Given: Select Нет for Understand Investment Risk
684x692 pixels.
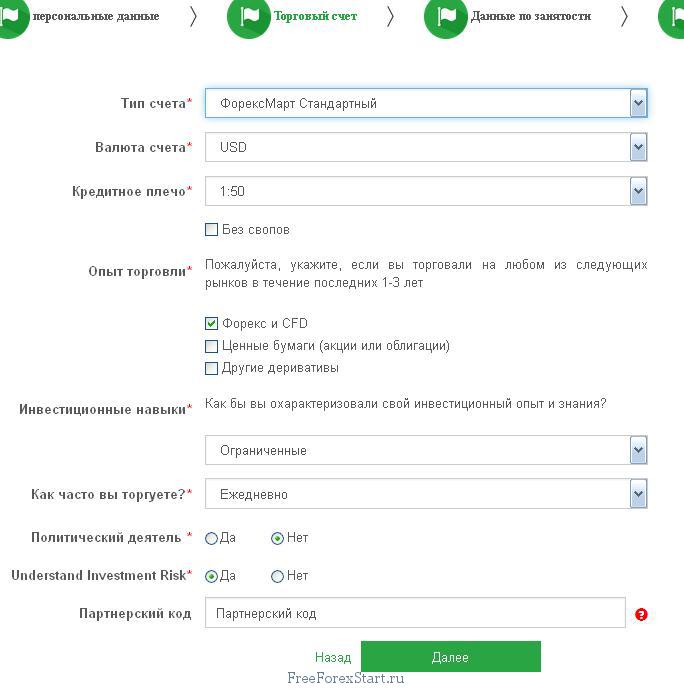Looking at the screenshot, I should pos(278,576).
